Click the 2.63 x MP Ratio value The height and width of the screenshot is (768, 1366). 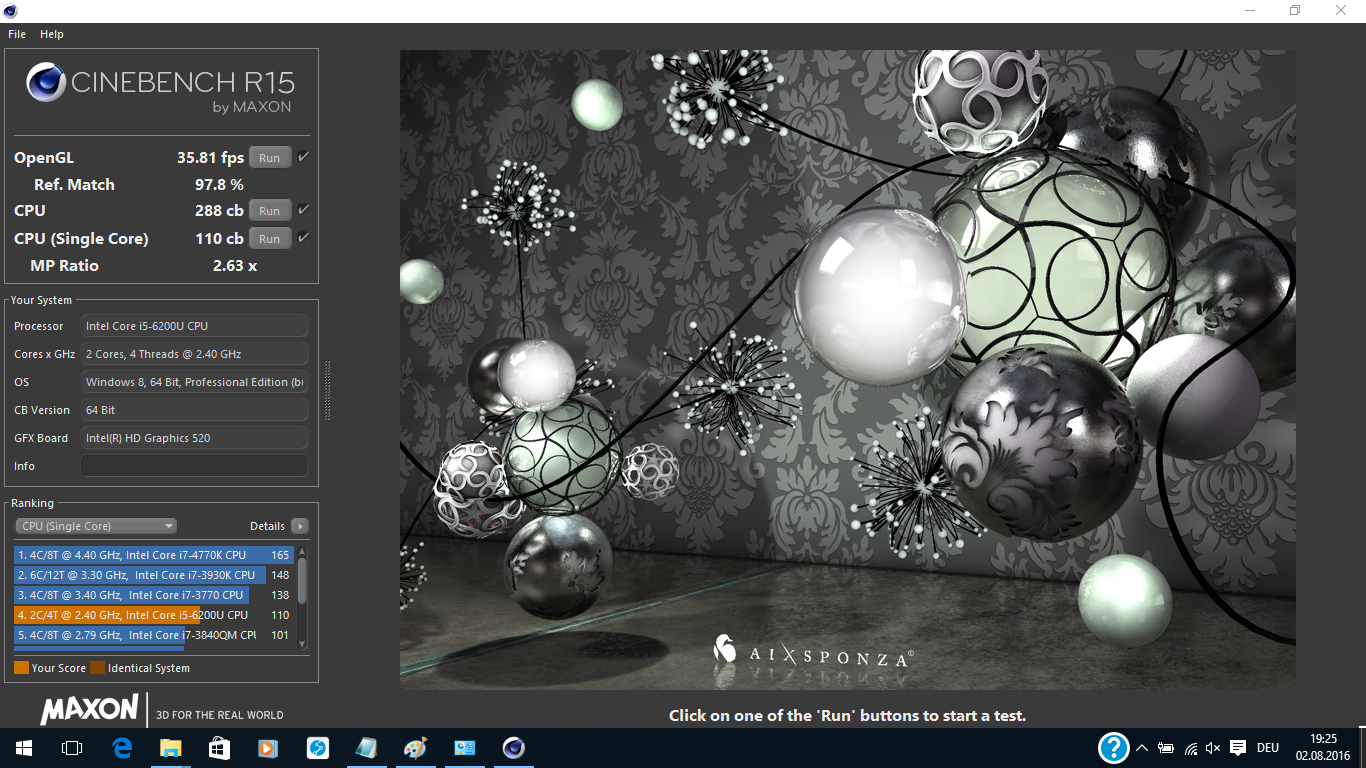tap(235, 266)
